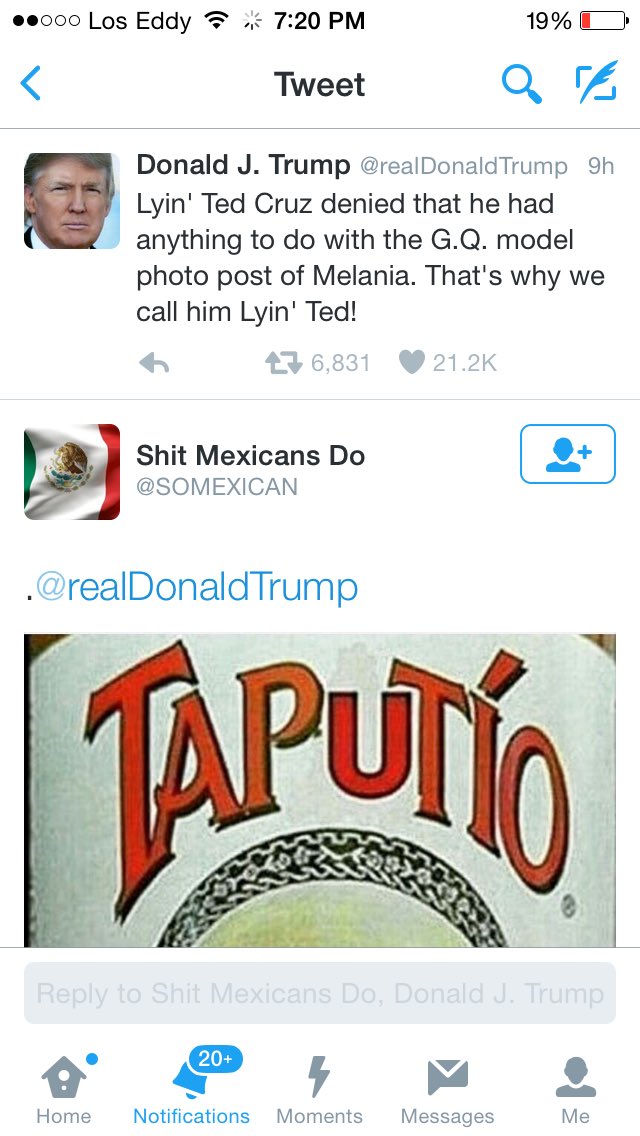640x1136 pixels.
Task: Tap the compose tweet feather icon
Action: [x=596, y=81]
